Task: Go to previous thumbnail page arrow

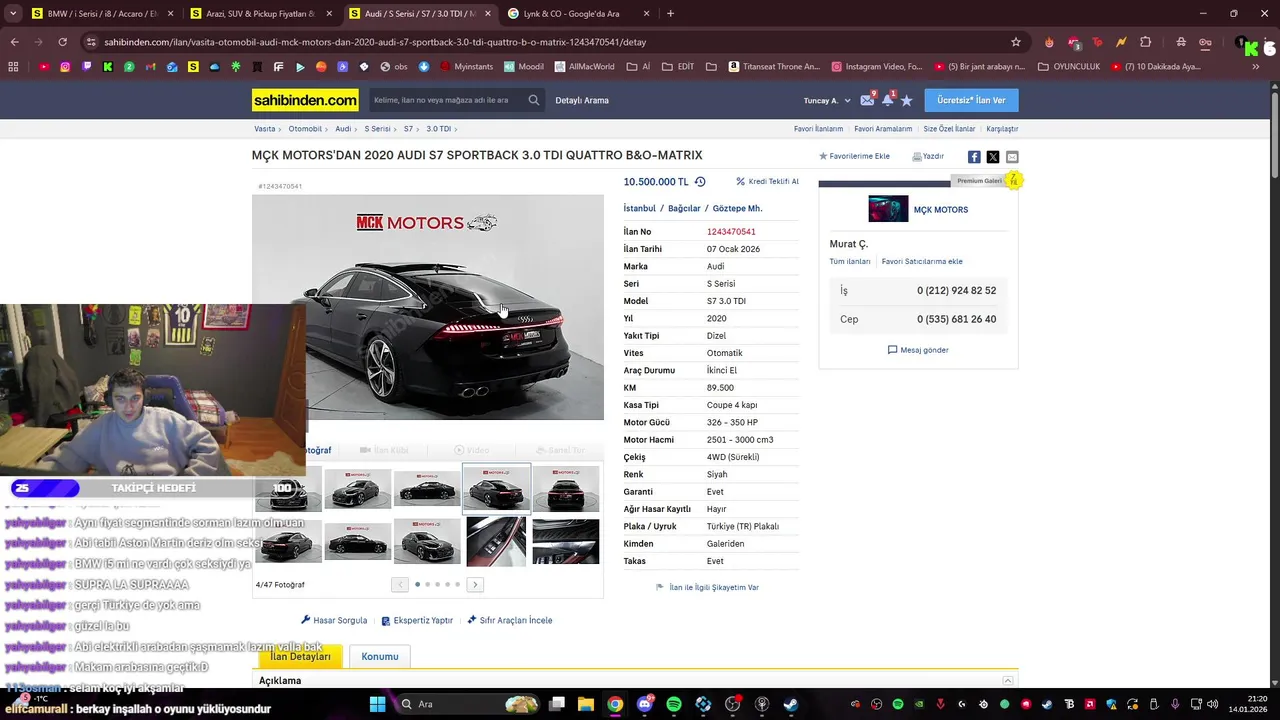Action: [x=400, y=584]
